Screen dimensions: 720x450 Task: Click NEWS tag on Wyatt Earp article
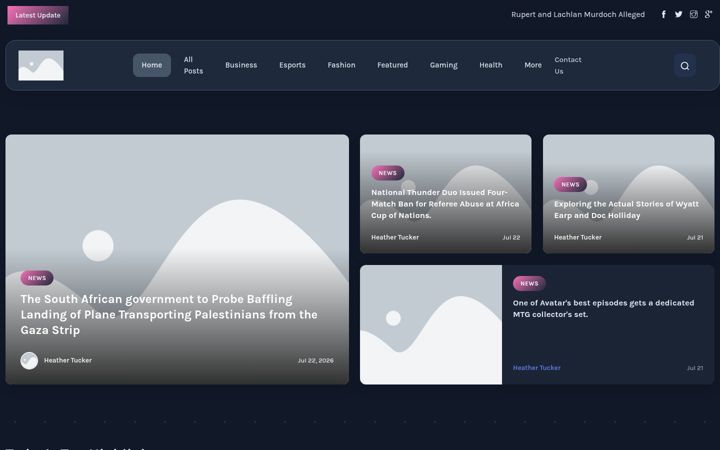pyautogui.click(x=570, y=185)
